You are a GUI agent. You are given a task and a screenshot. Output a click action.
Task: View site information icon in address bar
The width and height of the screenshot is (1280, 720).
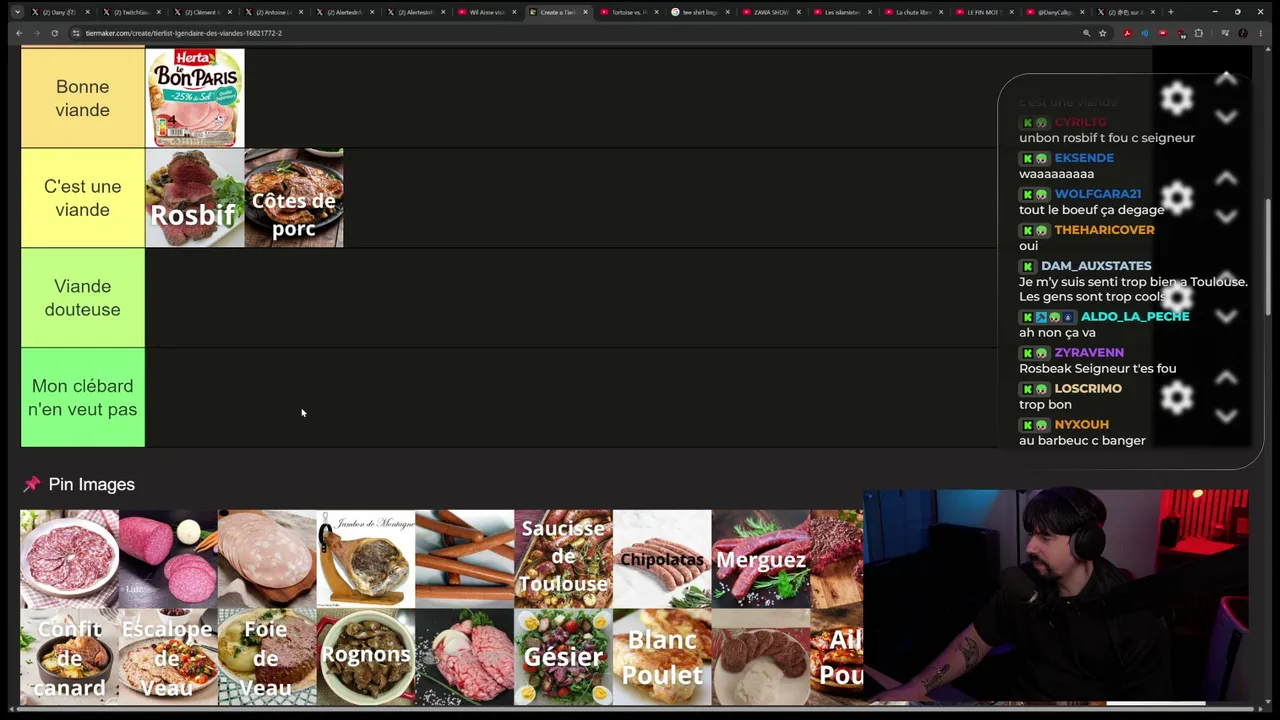pyautogui.click(x=76, y=33)
